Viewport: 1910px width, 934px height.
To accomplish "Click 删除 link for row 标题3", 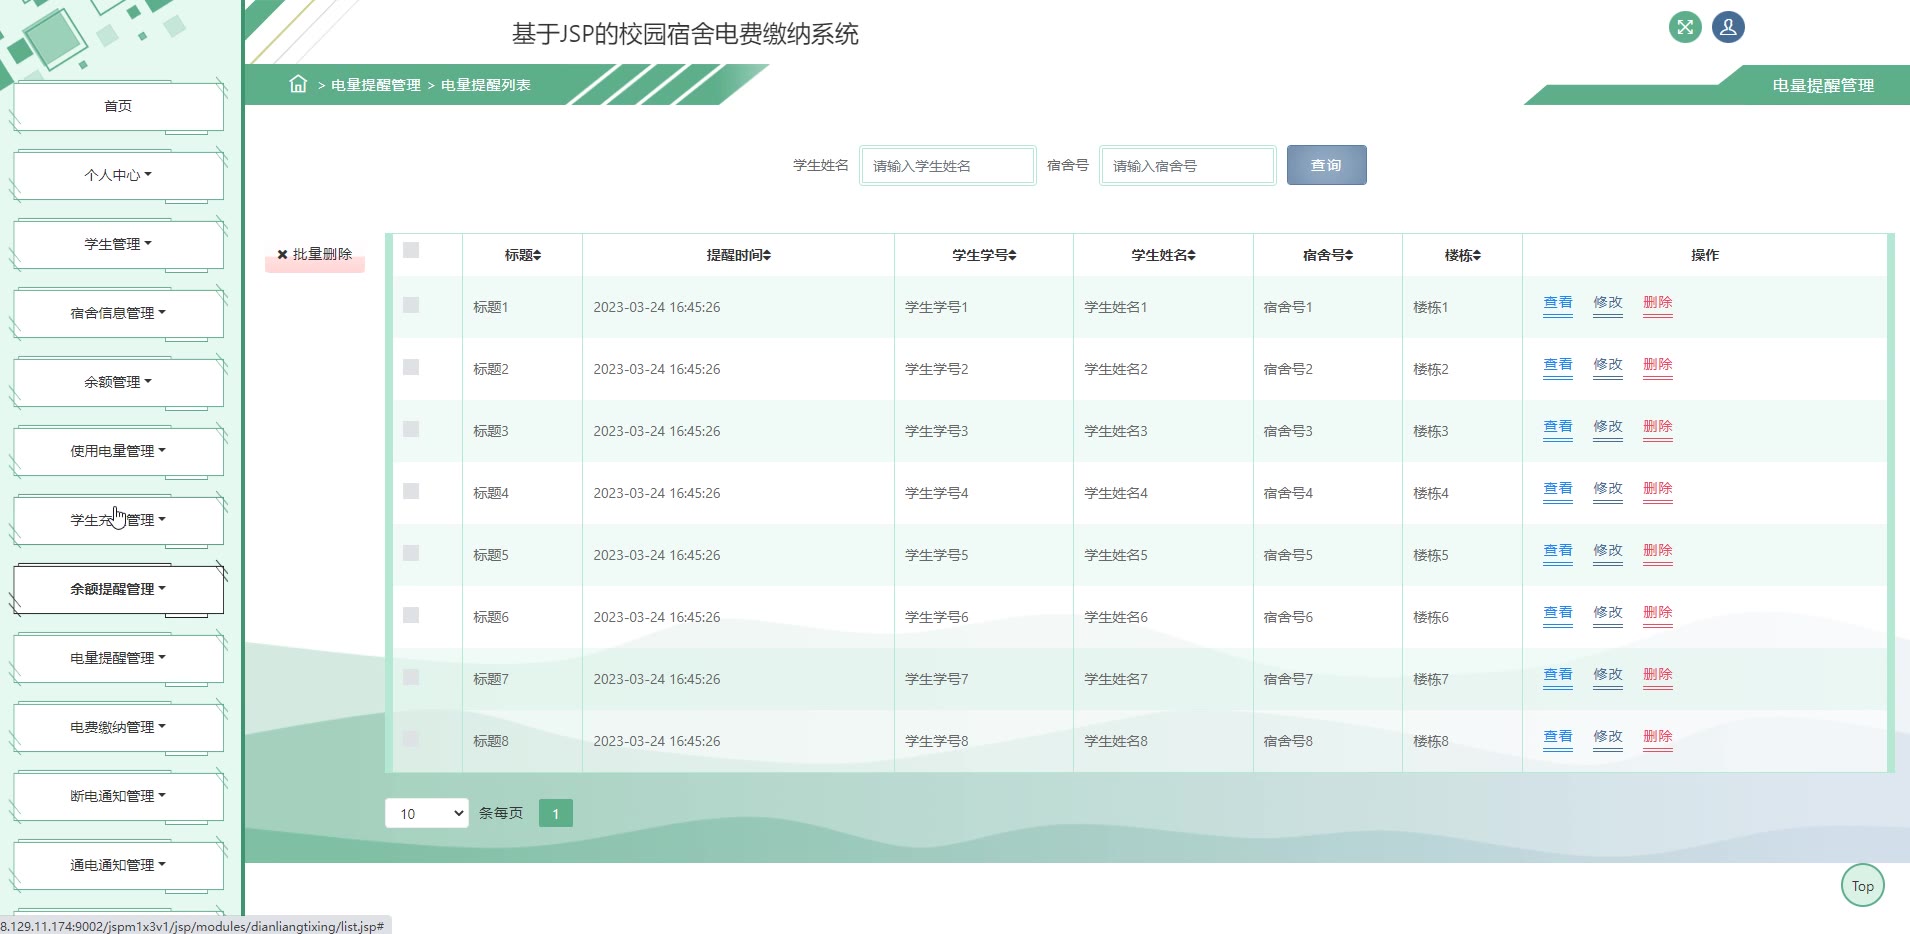I will (1657, 427).
